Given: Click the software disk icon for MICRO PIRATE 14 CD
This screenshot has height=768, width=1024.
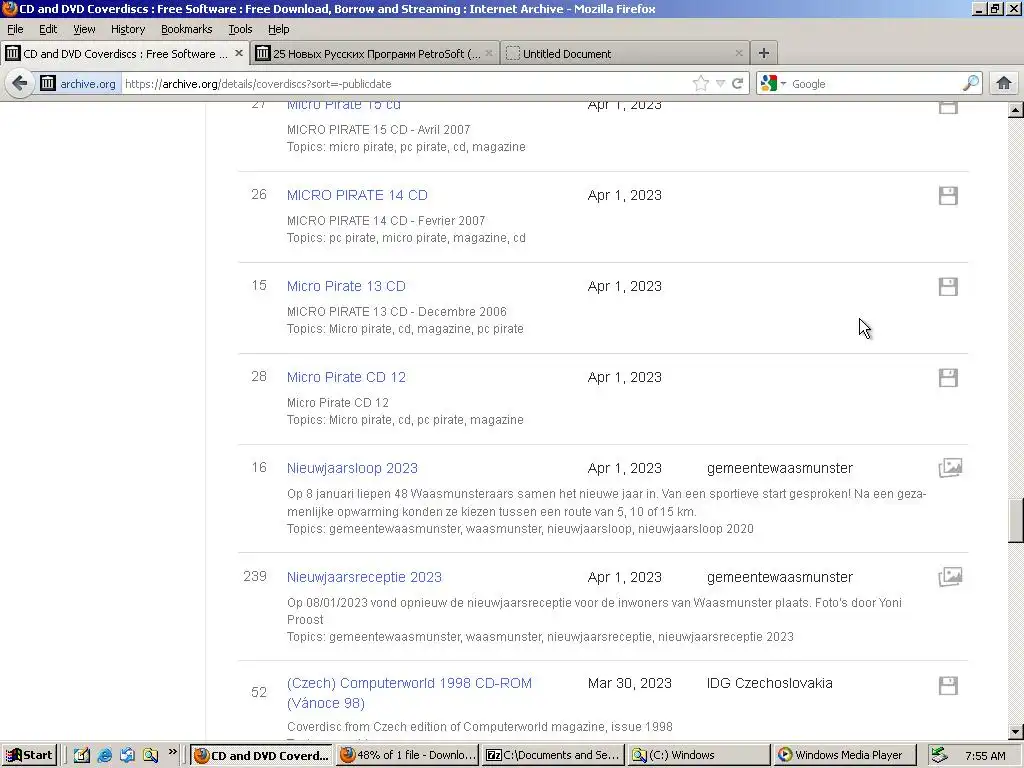Looking at the screenshot, I should (948, 196).
